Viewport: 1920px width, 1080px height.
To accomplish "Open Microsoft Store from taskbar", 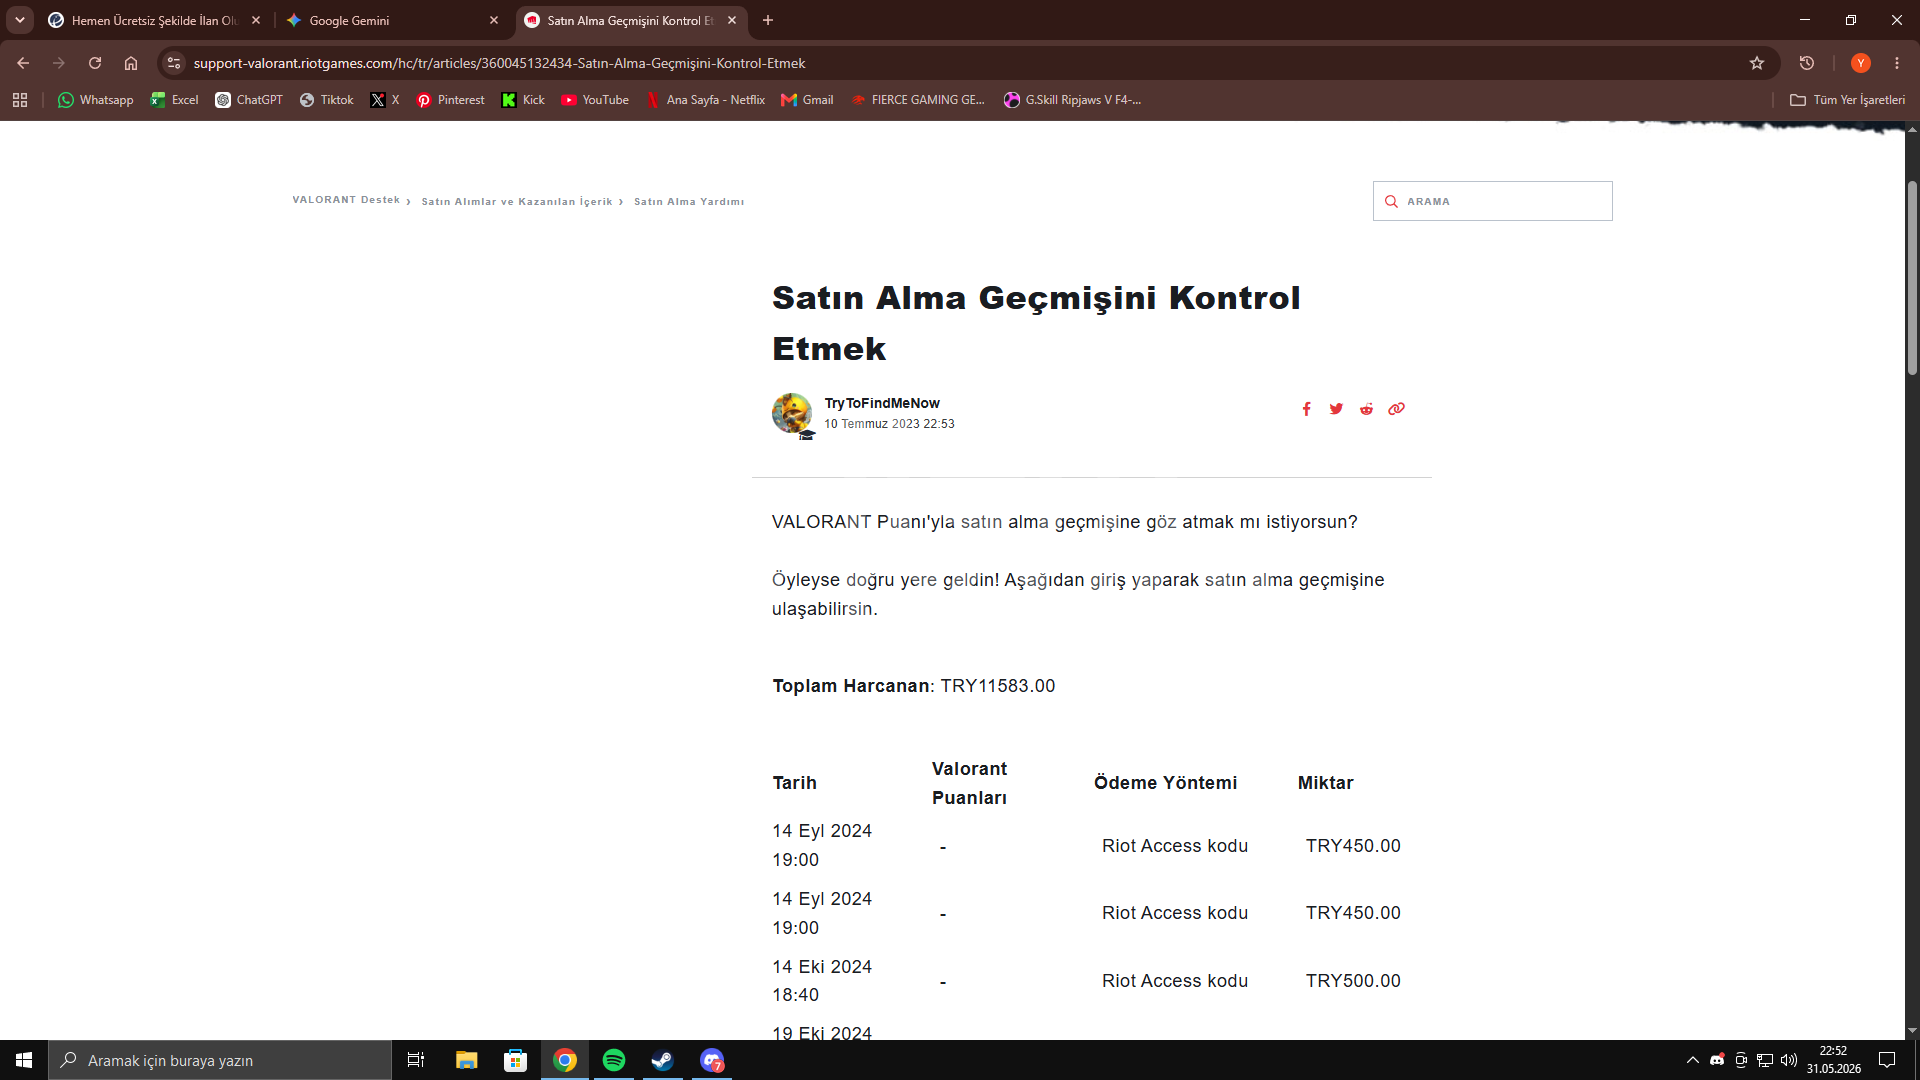I will [515, 1060].
